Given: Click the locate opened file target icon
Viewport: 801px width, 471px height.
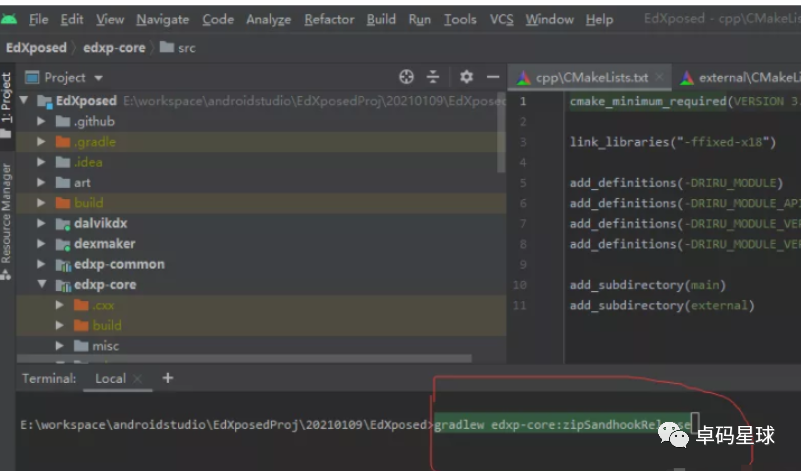Looking at the screenshot, I should 406,77.
